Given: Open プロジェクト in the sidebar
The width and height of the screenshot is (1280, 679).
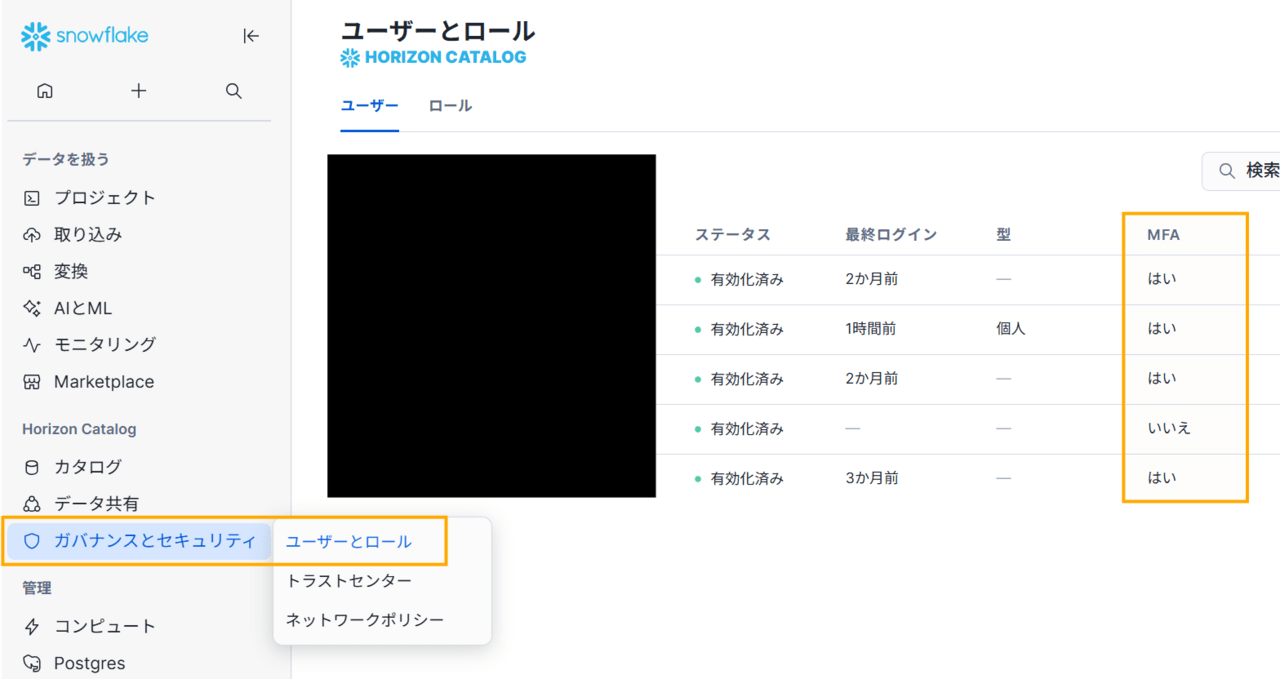Looking at the screenshot, I should (104, 198).
